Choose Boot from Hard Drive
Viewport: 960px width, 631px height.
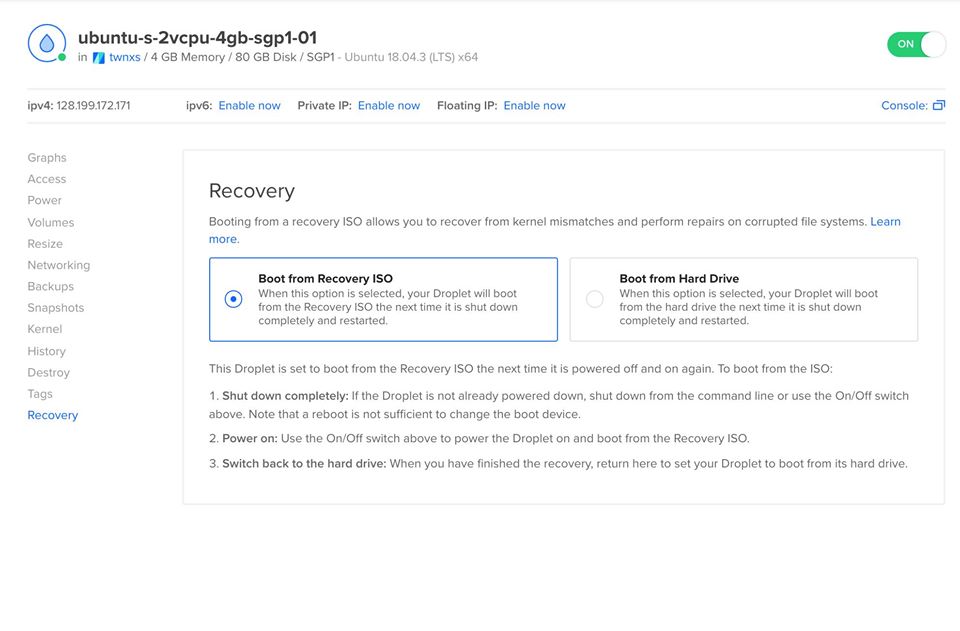click(x=594, y=298)
